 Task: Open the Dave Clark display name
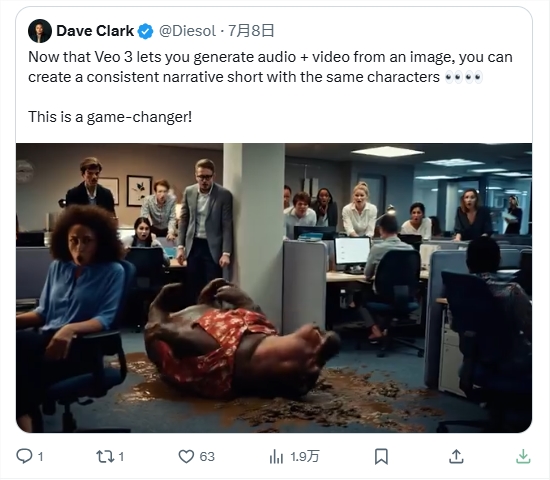(95, 31)
